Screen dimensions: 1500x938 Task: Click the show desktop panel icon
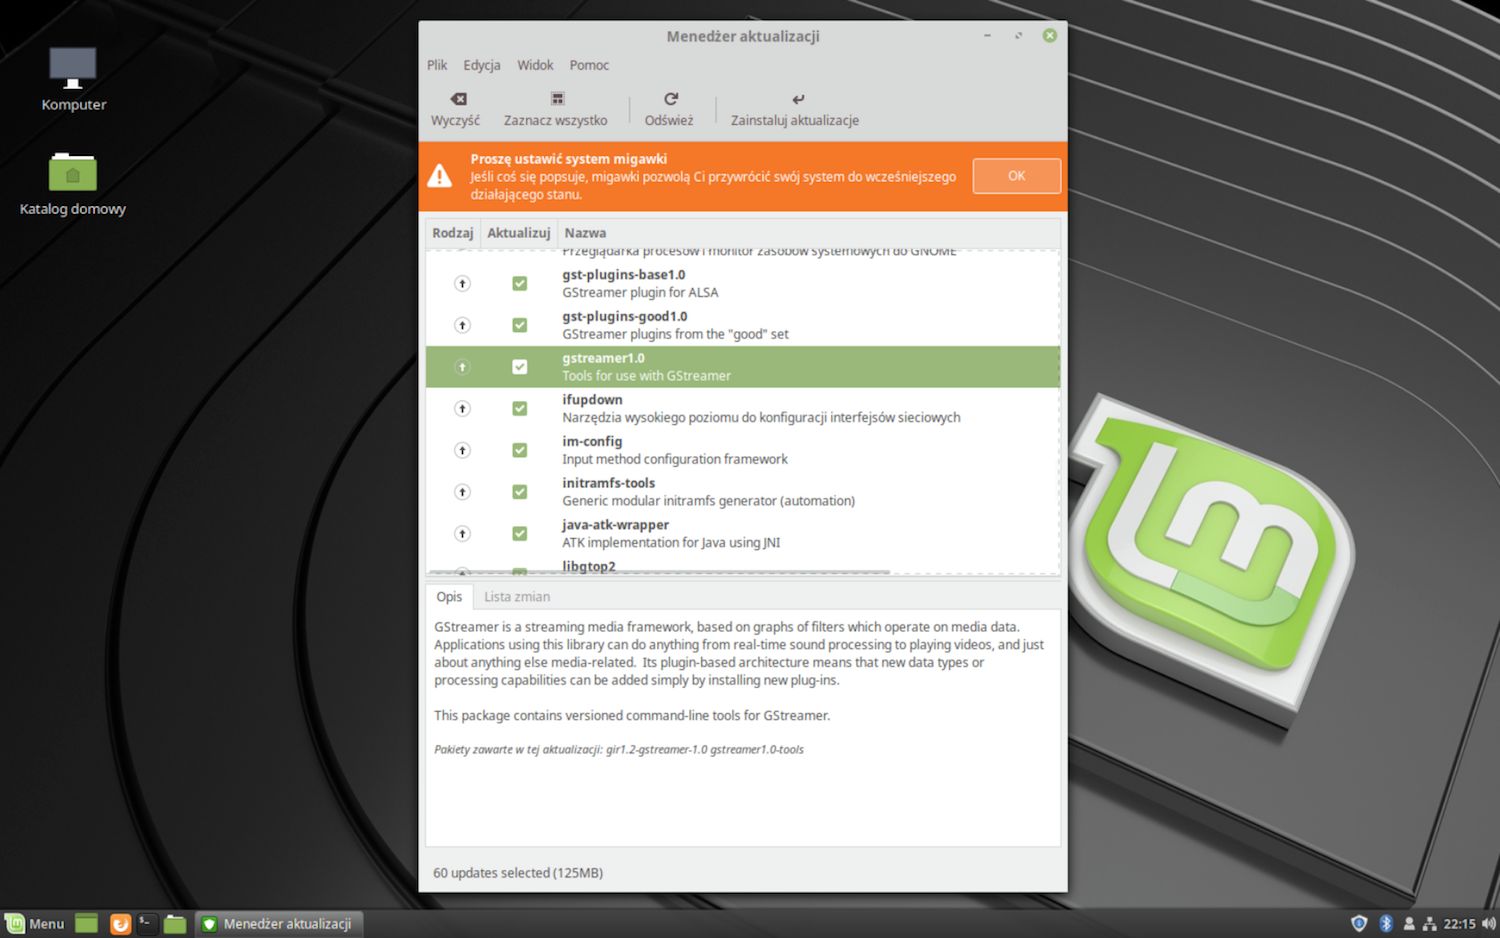tap(87, 924)
